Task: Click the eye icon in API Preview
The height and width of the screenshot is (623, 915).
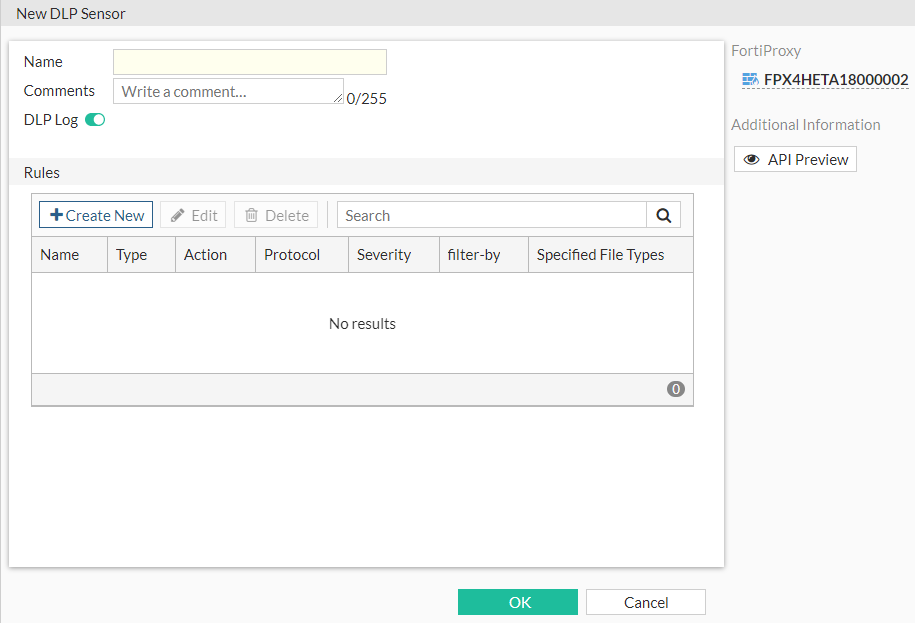Action: pyautogui.click(x=751, y=158)
